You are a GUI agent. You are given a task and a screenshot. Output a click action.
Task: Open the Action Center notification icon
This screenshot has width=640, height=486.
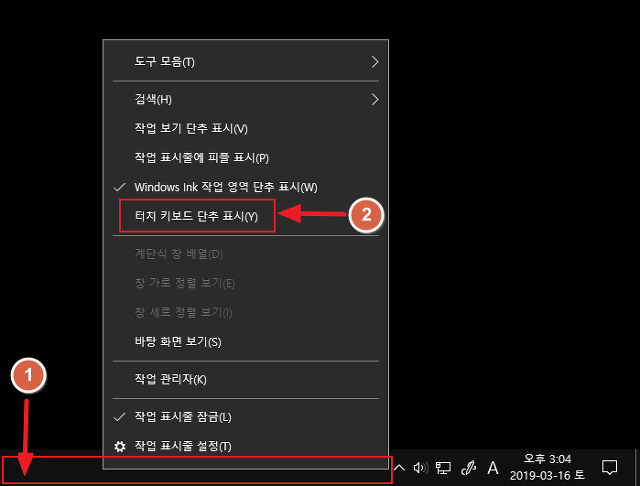pyautogui.click(x=609, y=468)
